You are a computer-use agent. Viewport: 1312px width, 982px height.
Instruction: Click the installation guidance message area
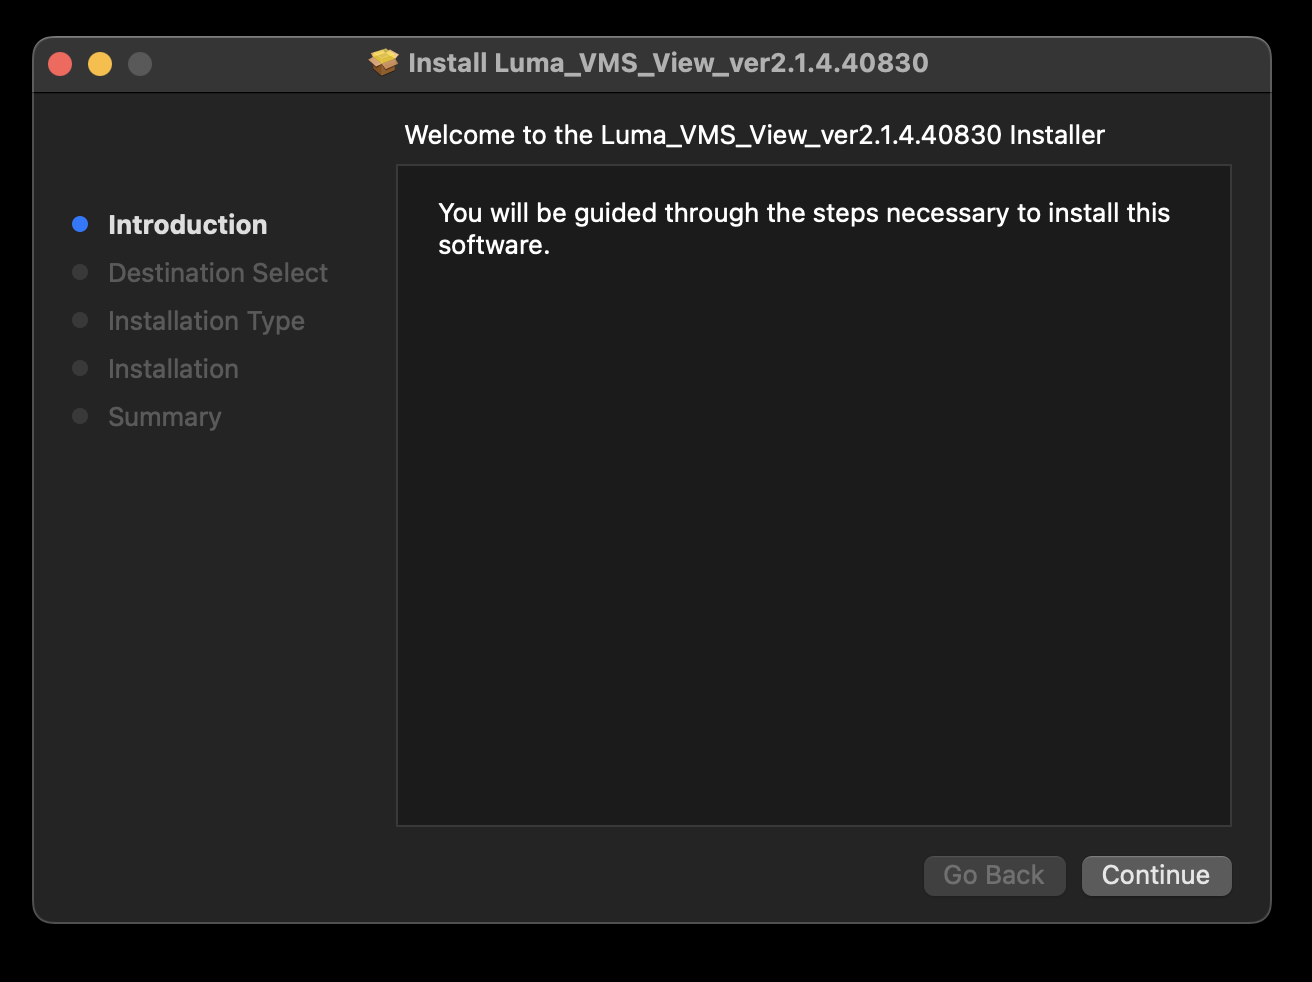(x=803, y=228)
